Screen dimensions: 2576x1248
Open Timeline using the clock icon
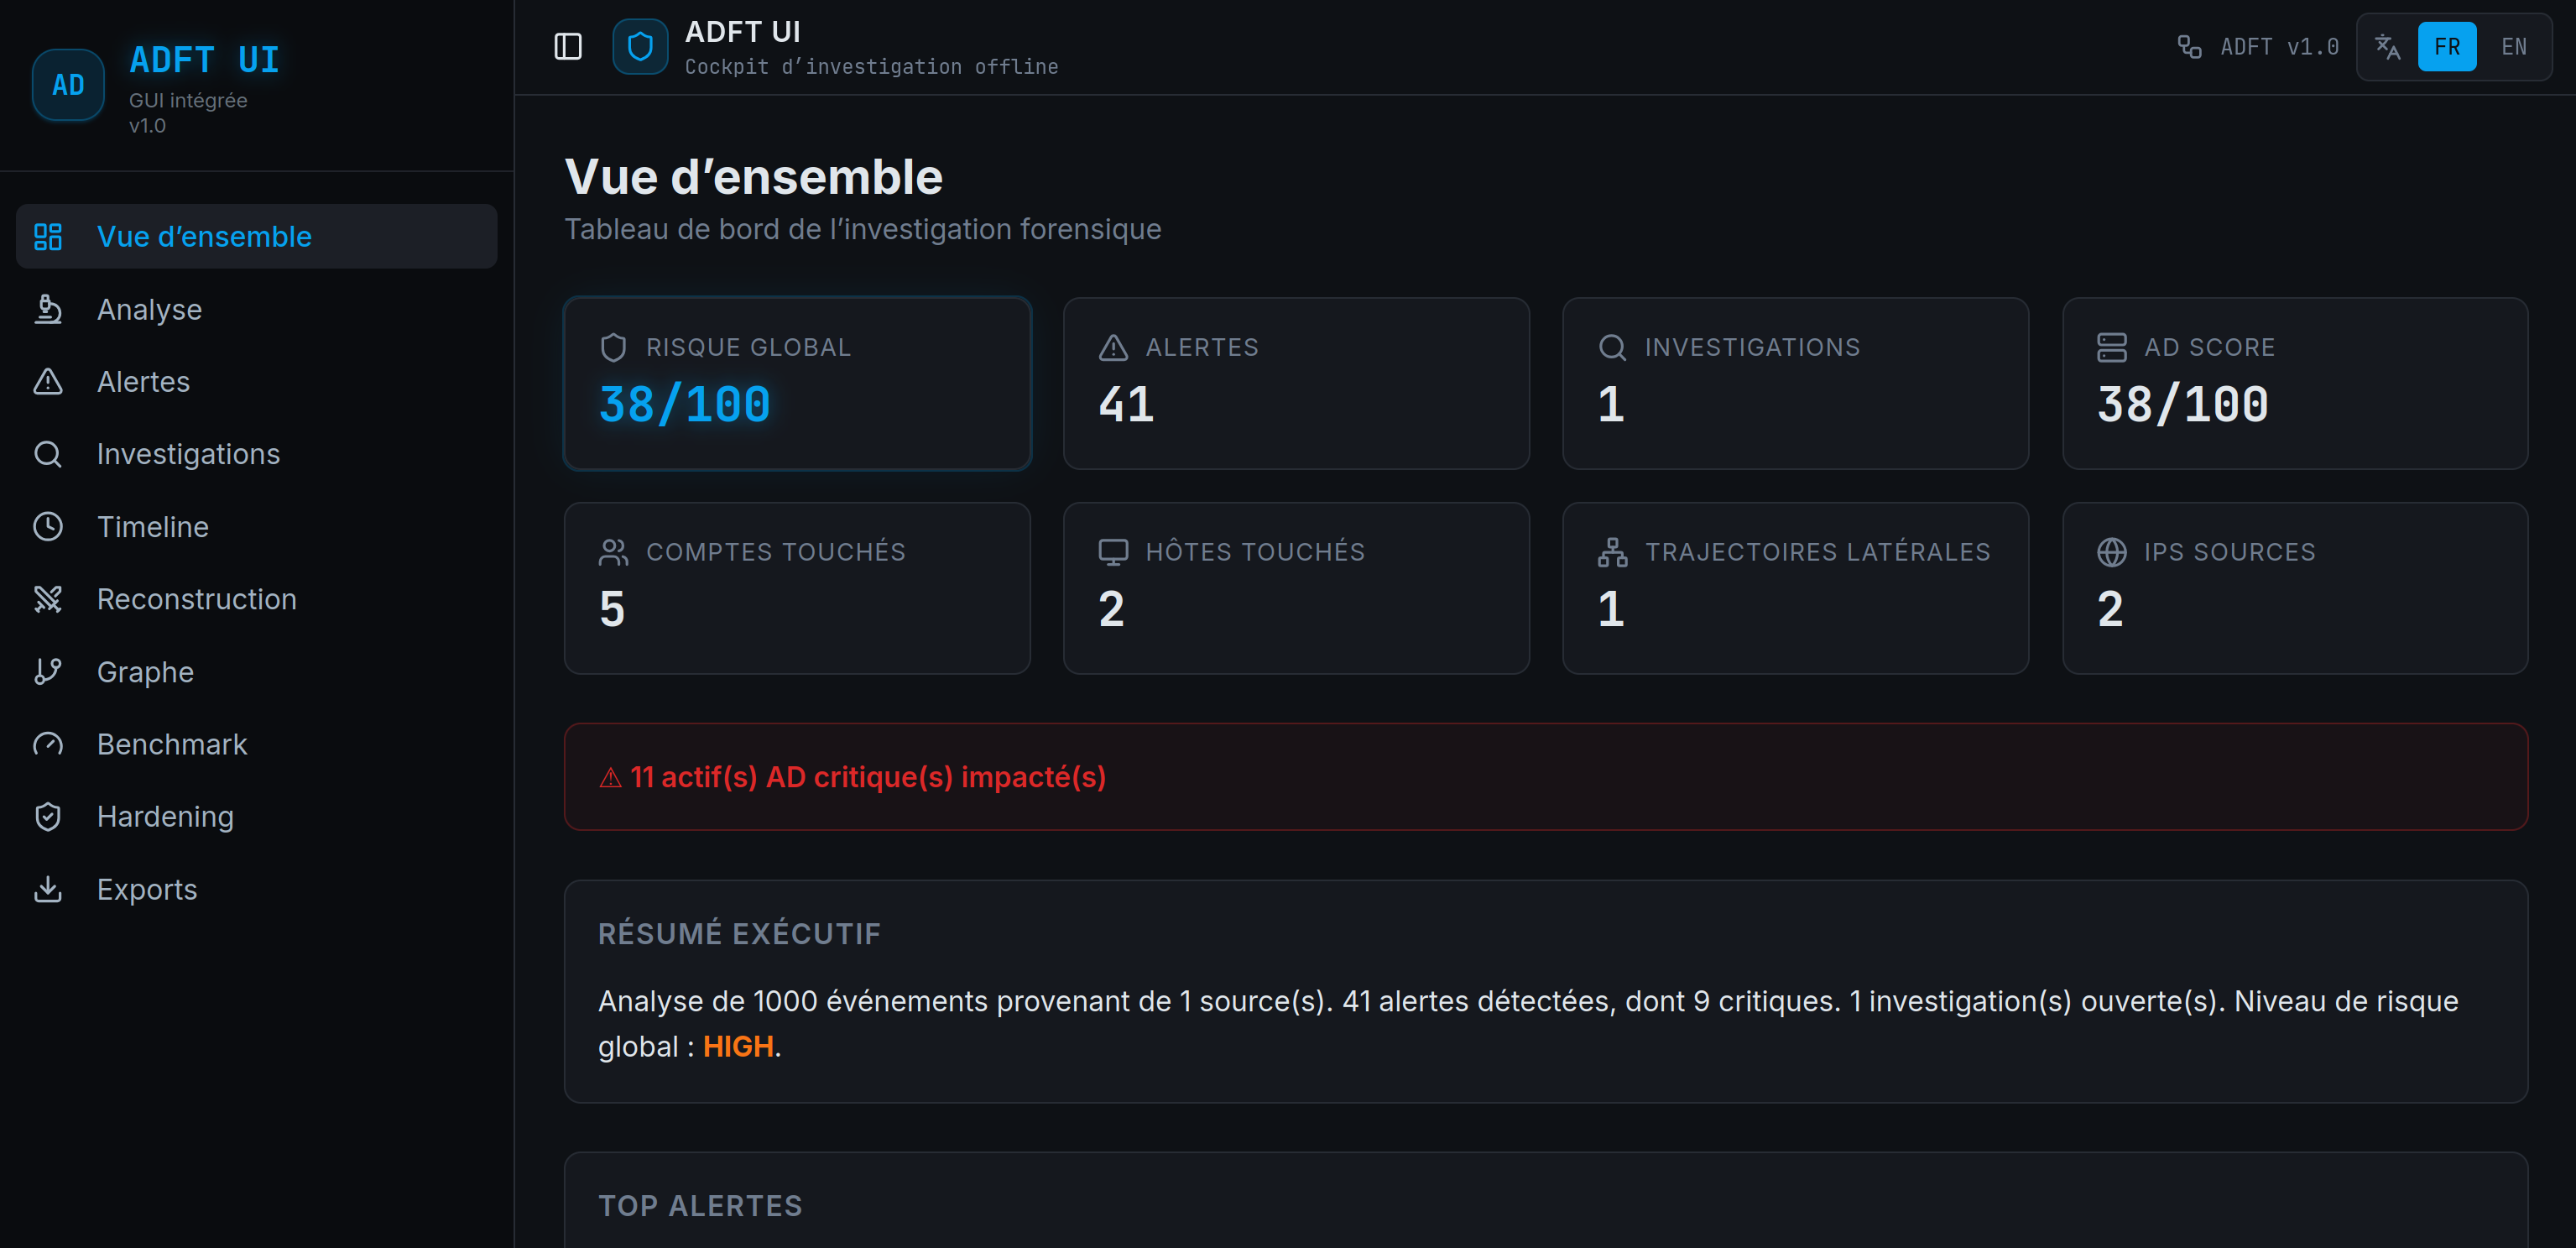48,526
